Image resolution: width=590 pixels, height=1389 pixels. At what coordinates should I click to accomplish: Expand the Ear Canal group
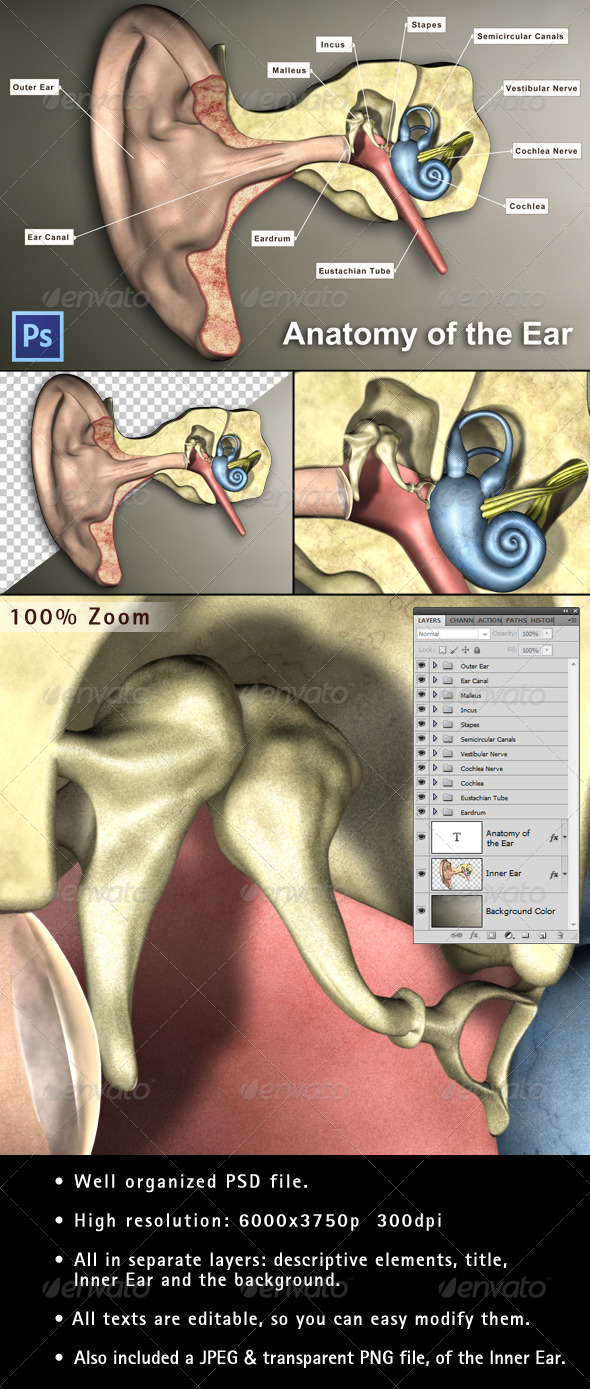click(435, 680)
